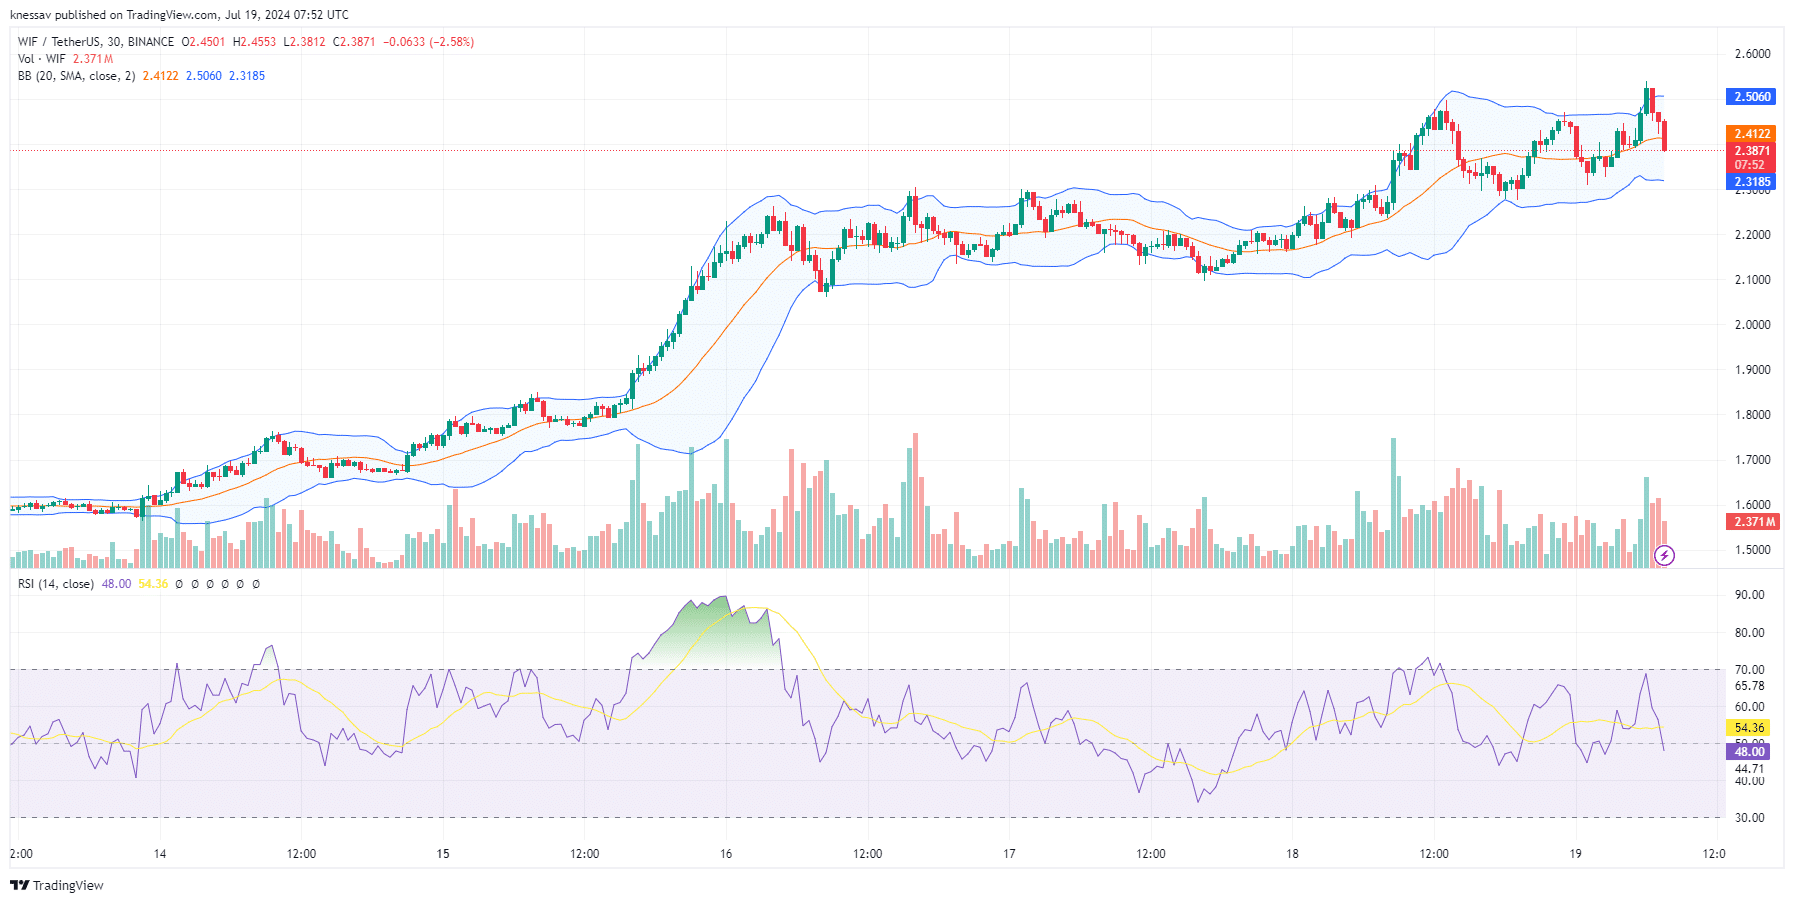This screenshot has width=1794, height=903.
Task: Click 12:00 label between dates 15 and 16
Action: [584, 854]
